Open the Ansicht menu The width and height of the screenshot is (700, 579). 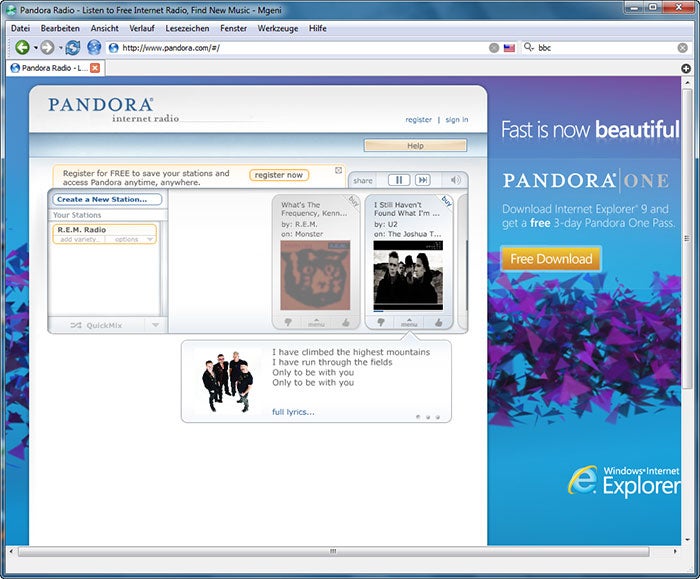[104, 28]
